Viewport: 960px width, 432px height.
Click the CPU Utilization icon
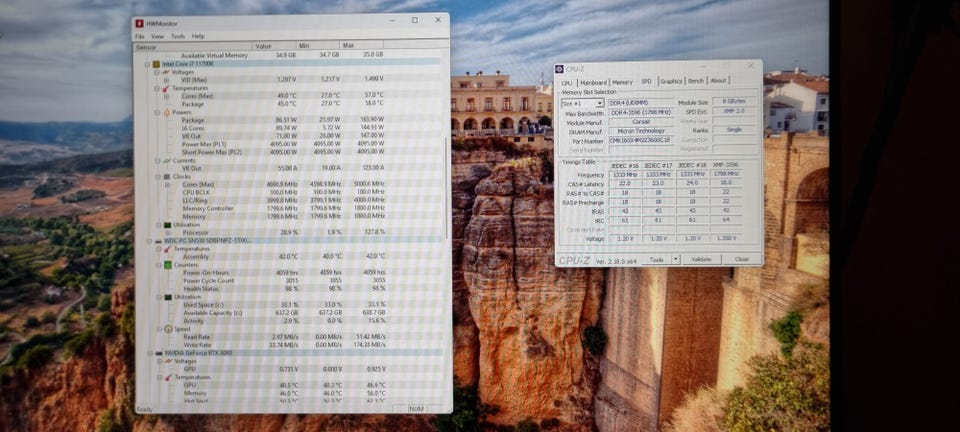pos(167,225)
